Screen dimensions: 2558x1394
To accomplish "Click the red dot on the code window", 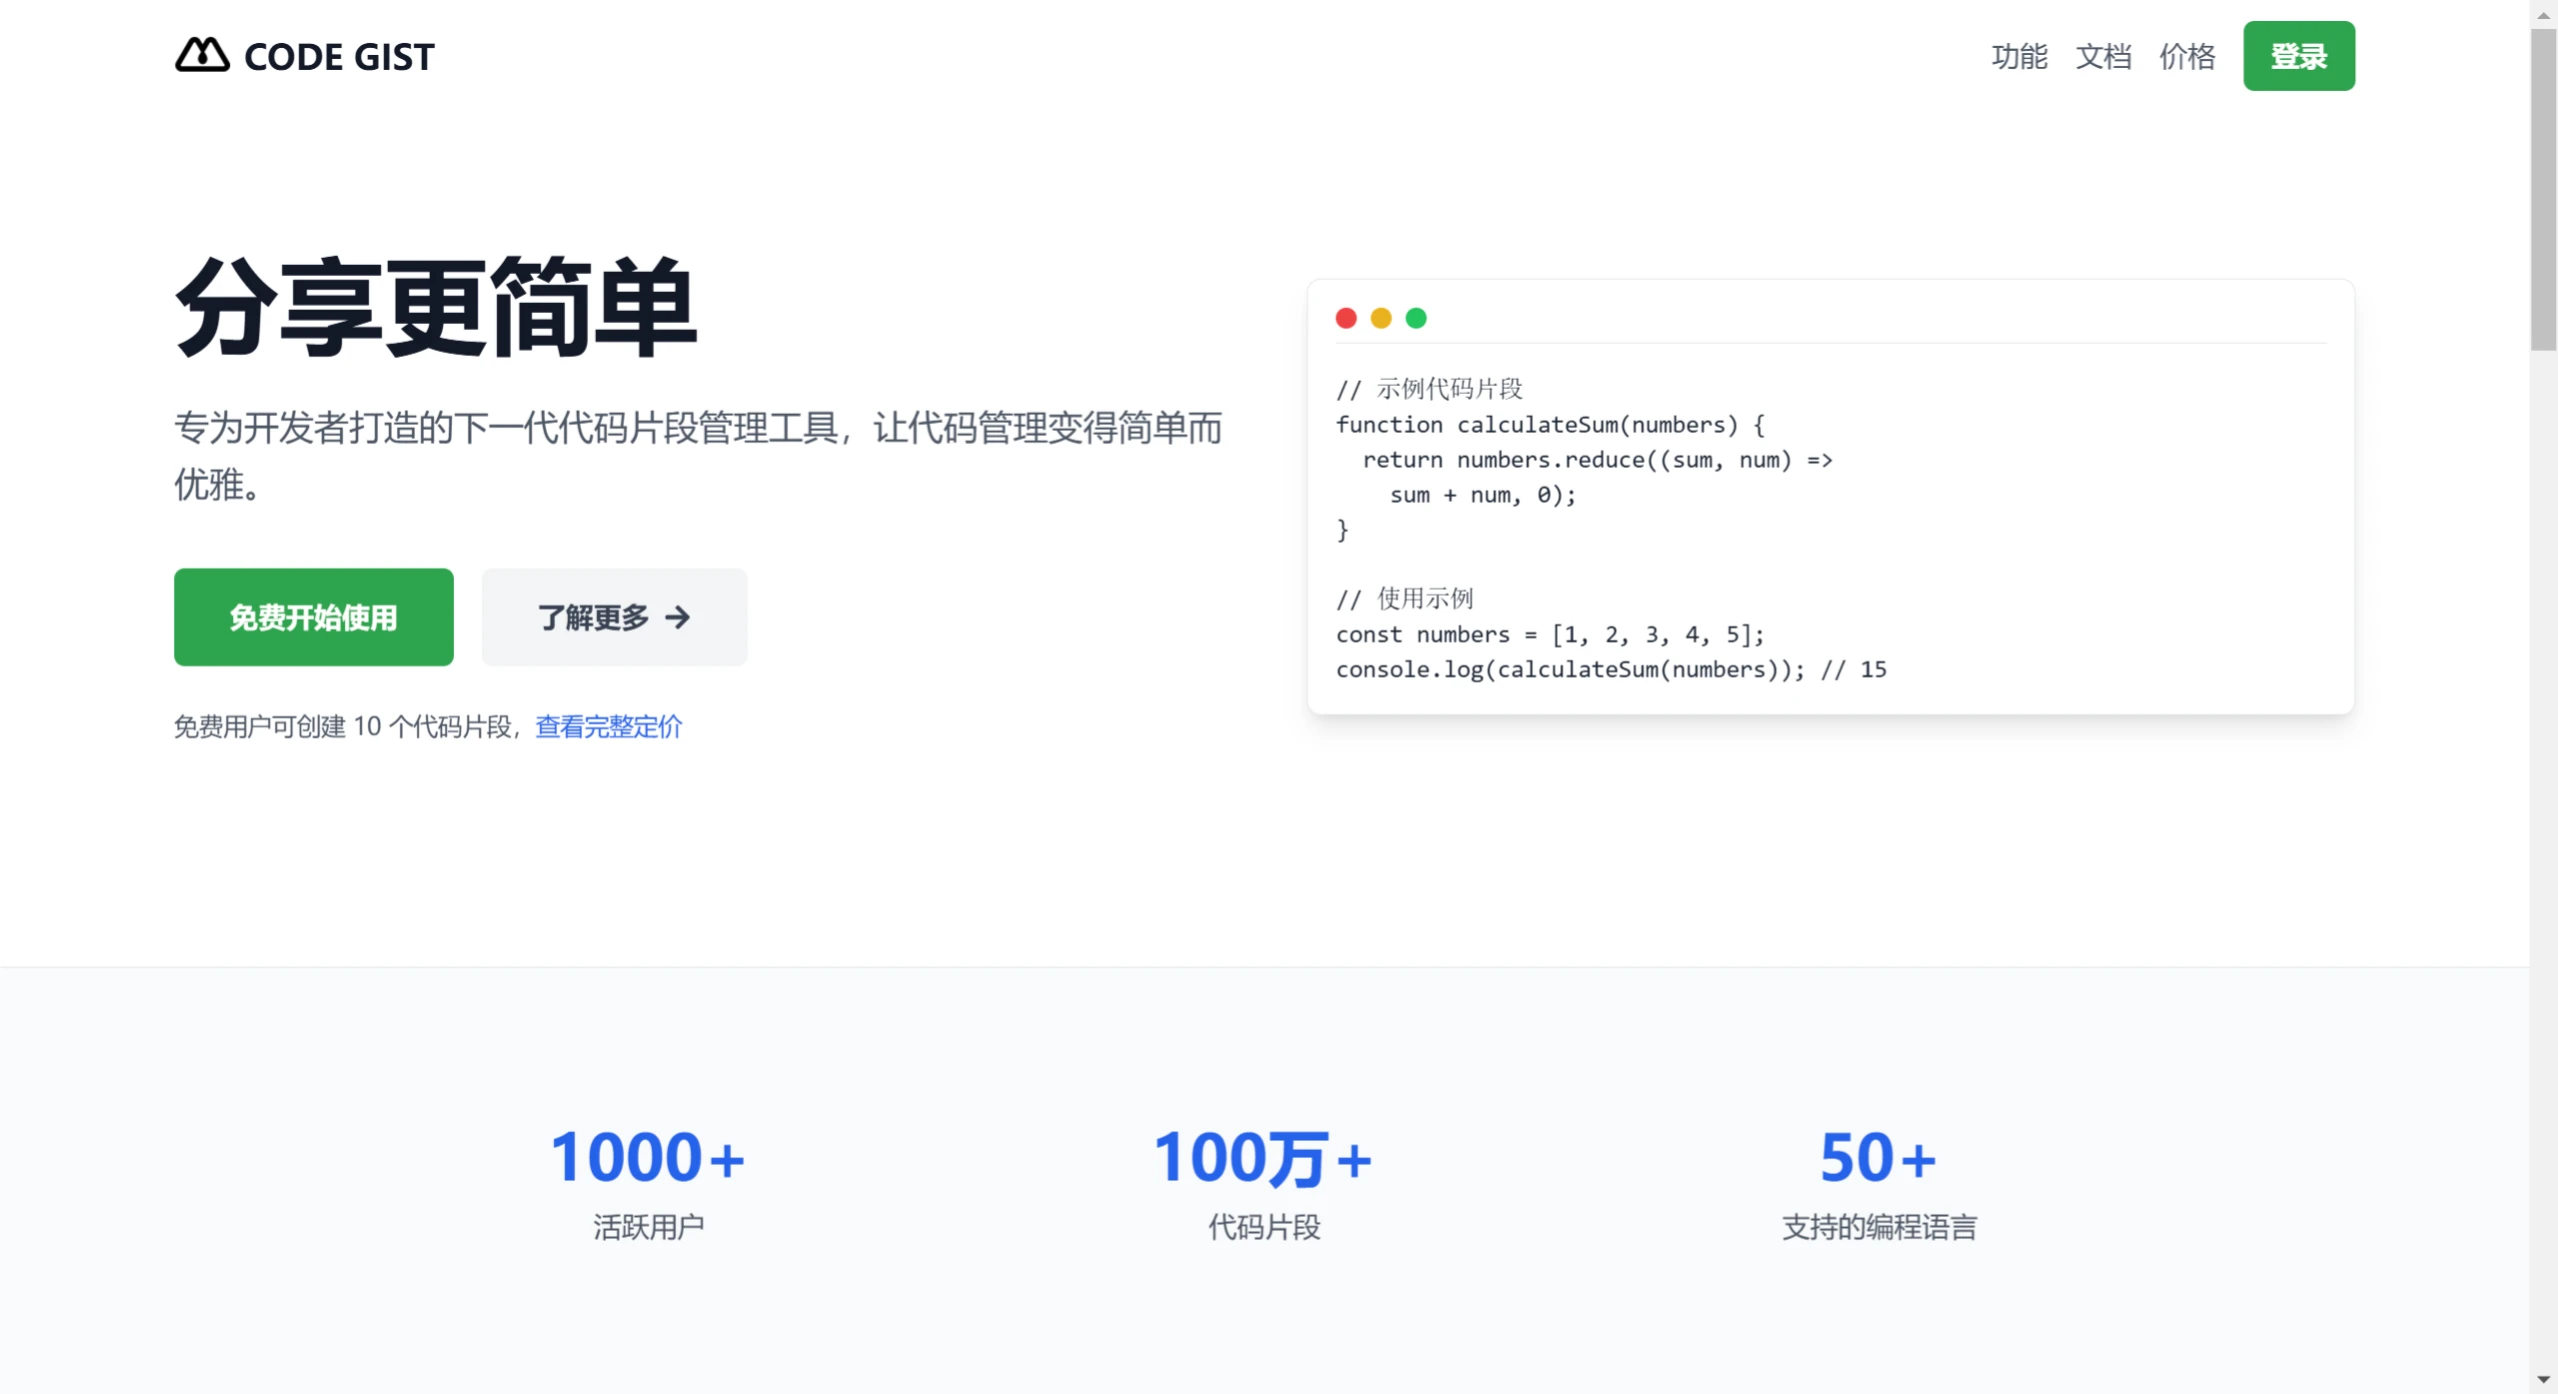I will 1346,317.
